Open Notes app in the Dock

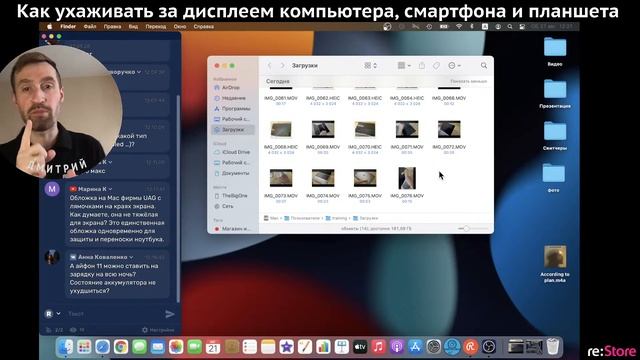pos(268,347)
